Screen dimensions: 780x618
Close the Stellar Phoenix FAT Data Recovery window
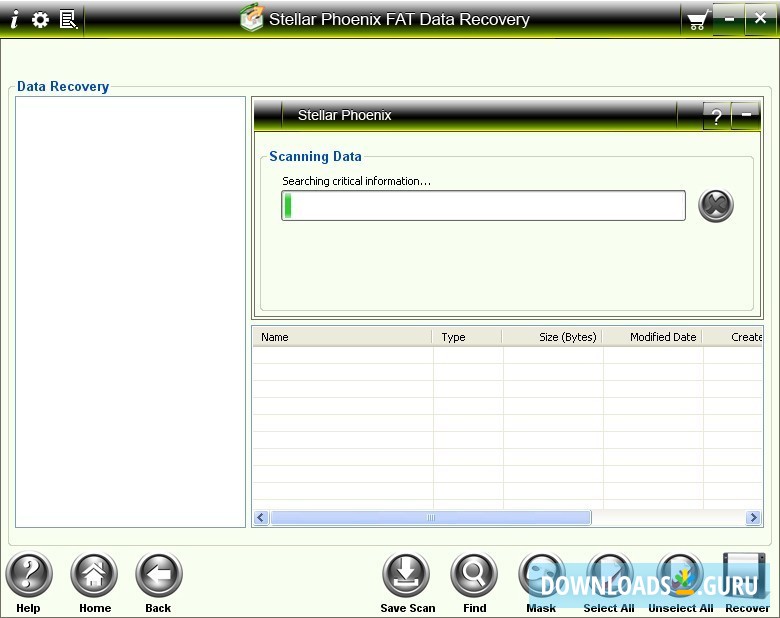(x=761, y=19)
